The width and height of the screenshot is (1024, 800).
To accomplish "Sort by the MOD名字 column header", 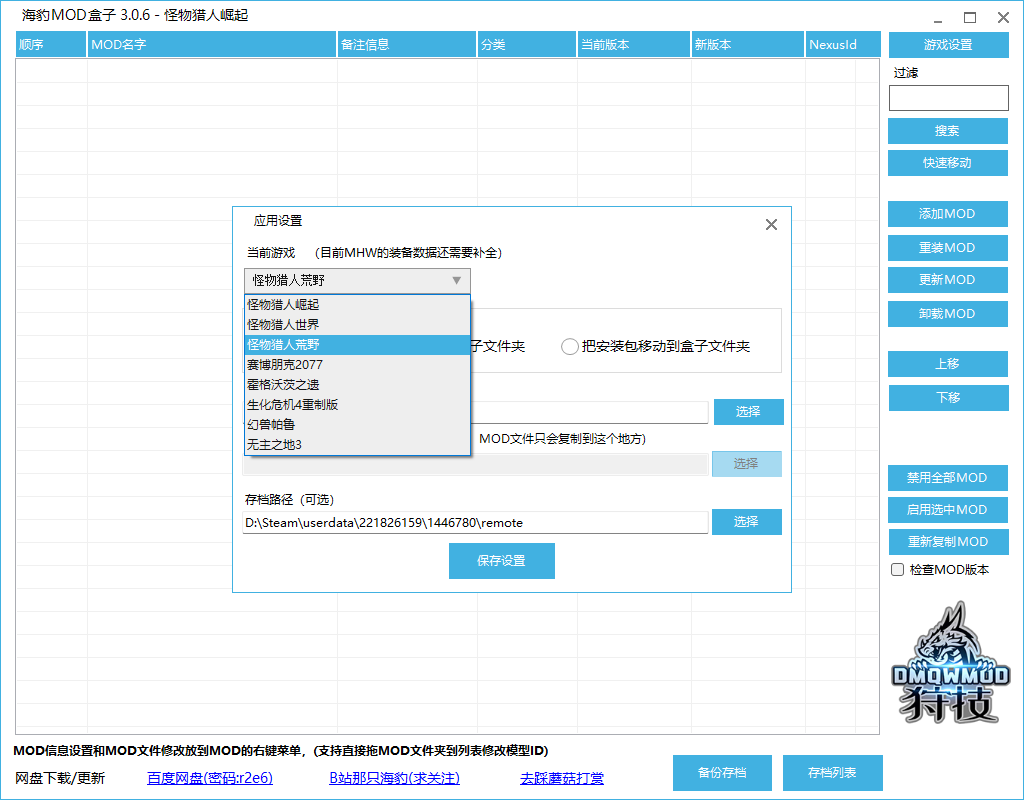I will point(212,44).
